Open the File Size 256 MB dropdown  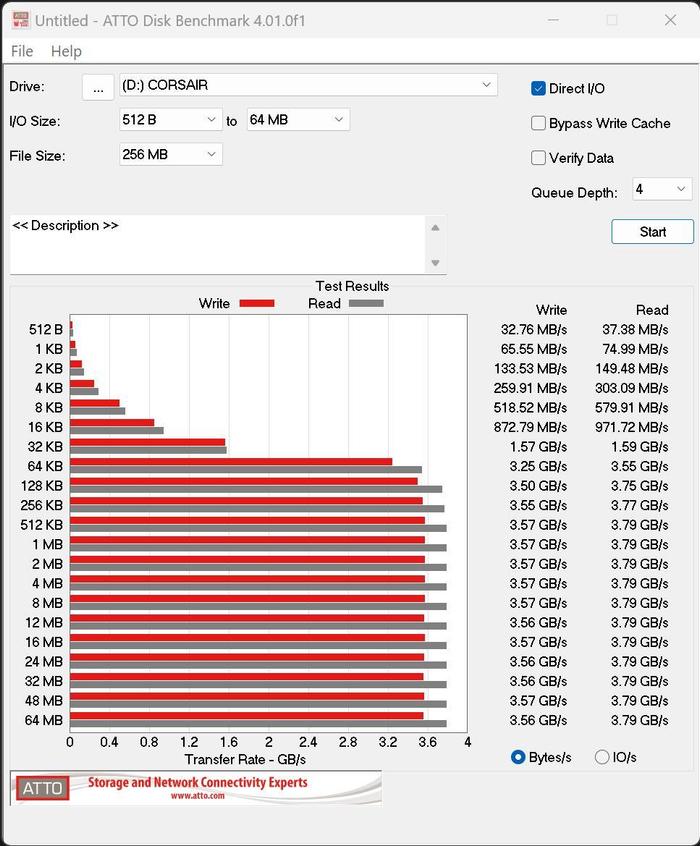point(171,155)
